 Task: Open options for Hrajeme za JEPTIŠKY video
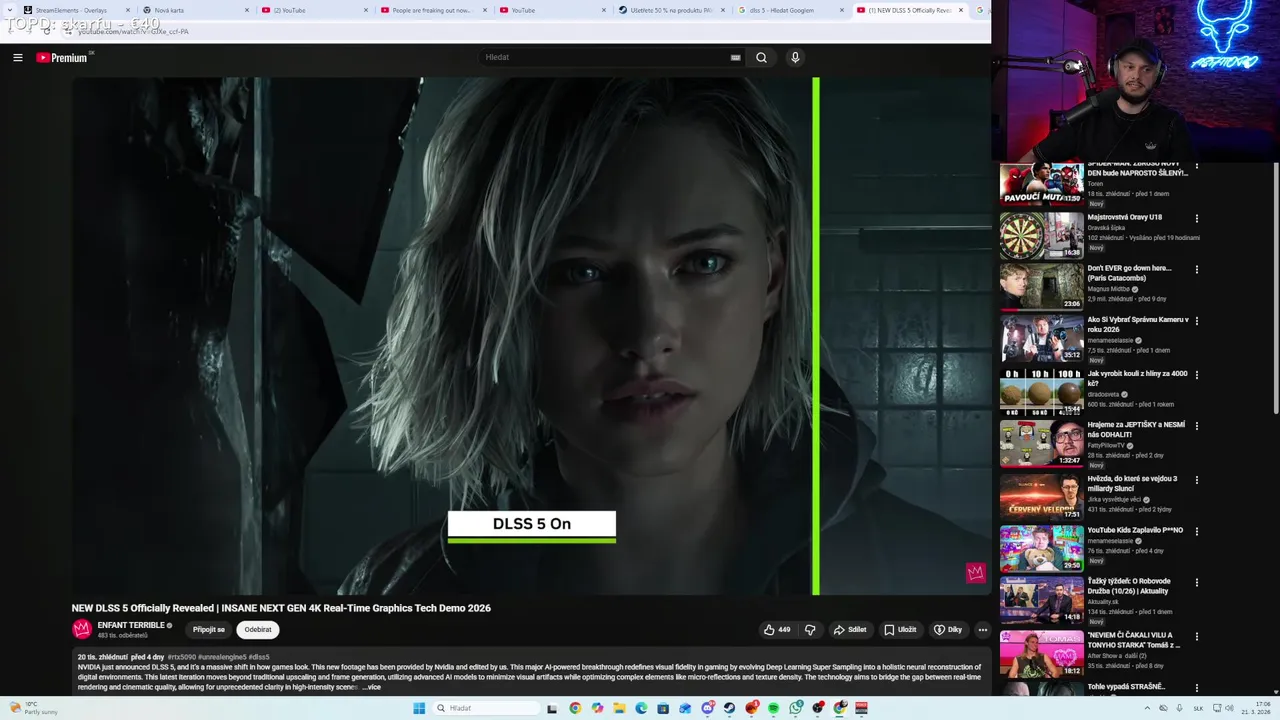(x=1196, y=426)
